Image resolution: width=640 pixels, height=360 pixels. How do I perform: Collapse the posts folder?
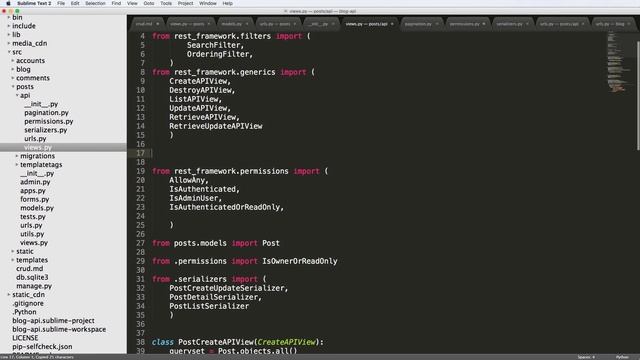[x=13, y=87]
